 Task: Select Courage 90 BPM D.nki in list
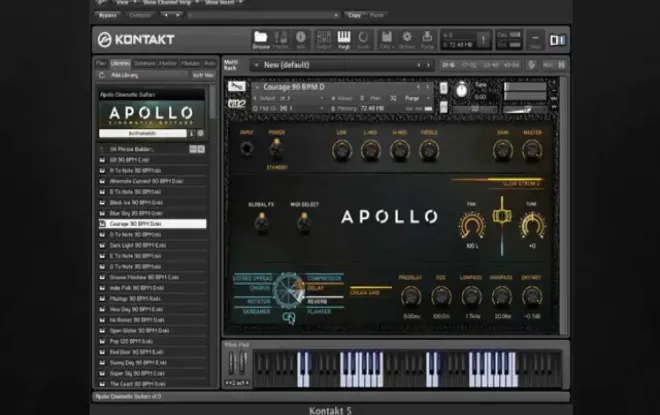coord(152,224)
